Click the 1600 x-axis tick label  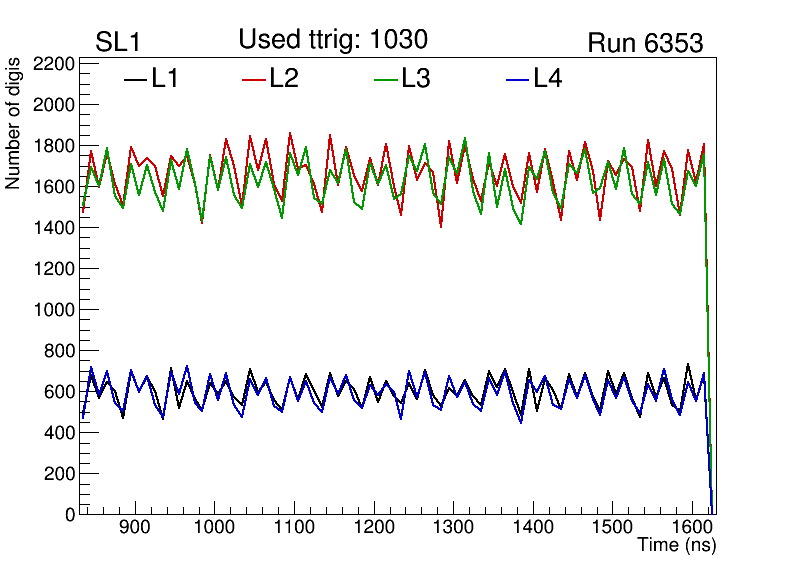click(x=691, y=528)
